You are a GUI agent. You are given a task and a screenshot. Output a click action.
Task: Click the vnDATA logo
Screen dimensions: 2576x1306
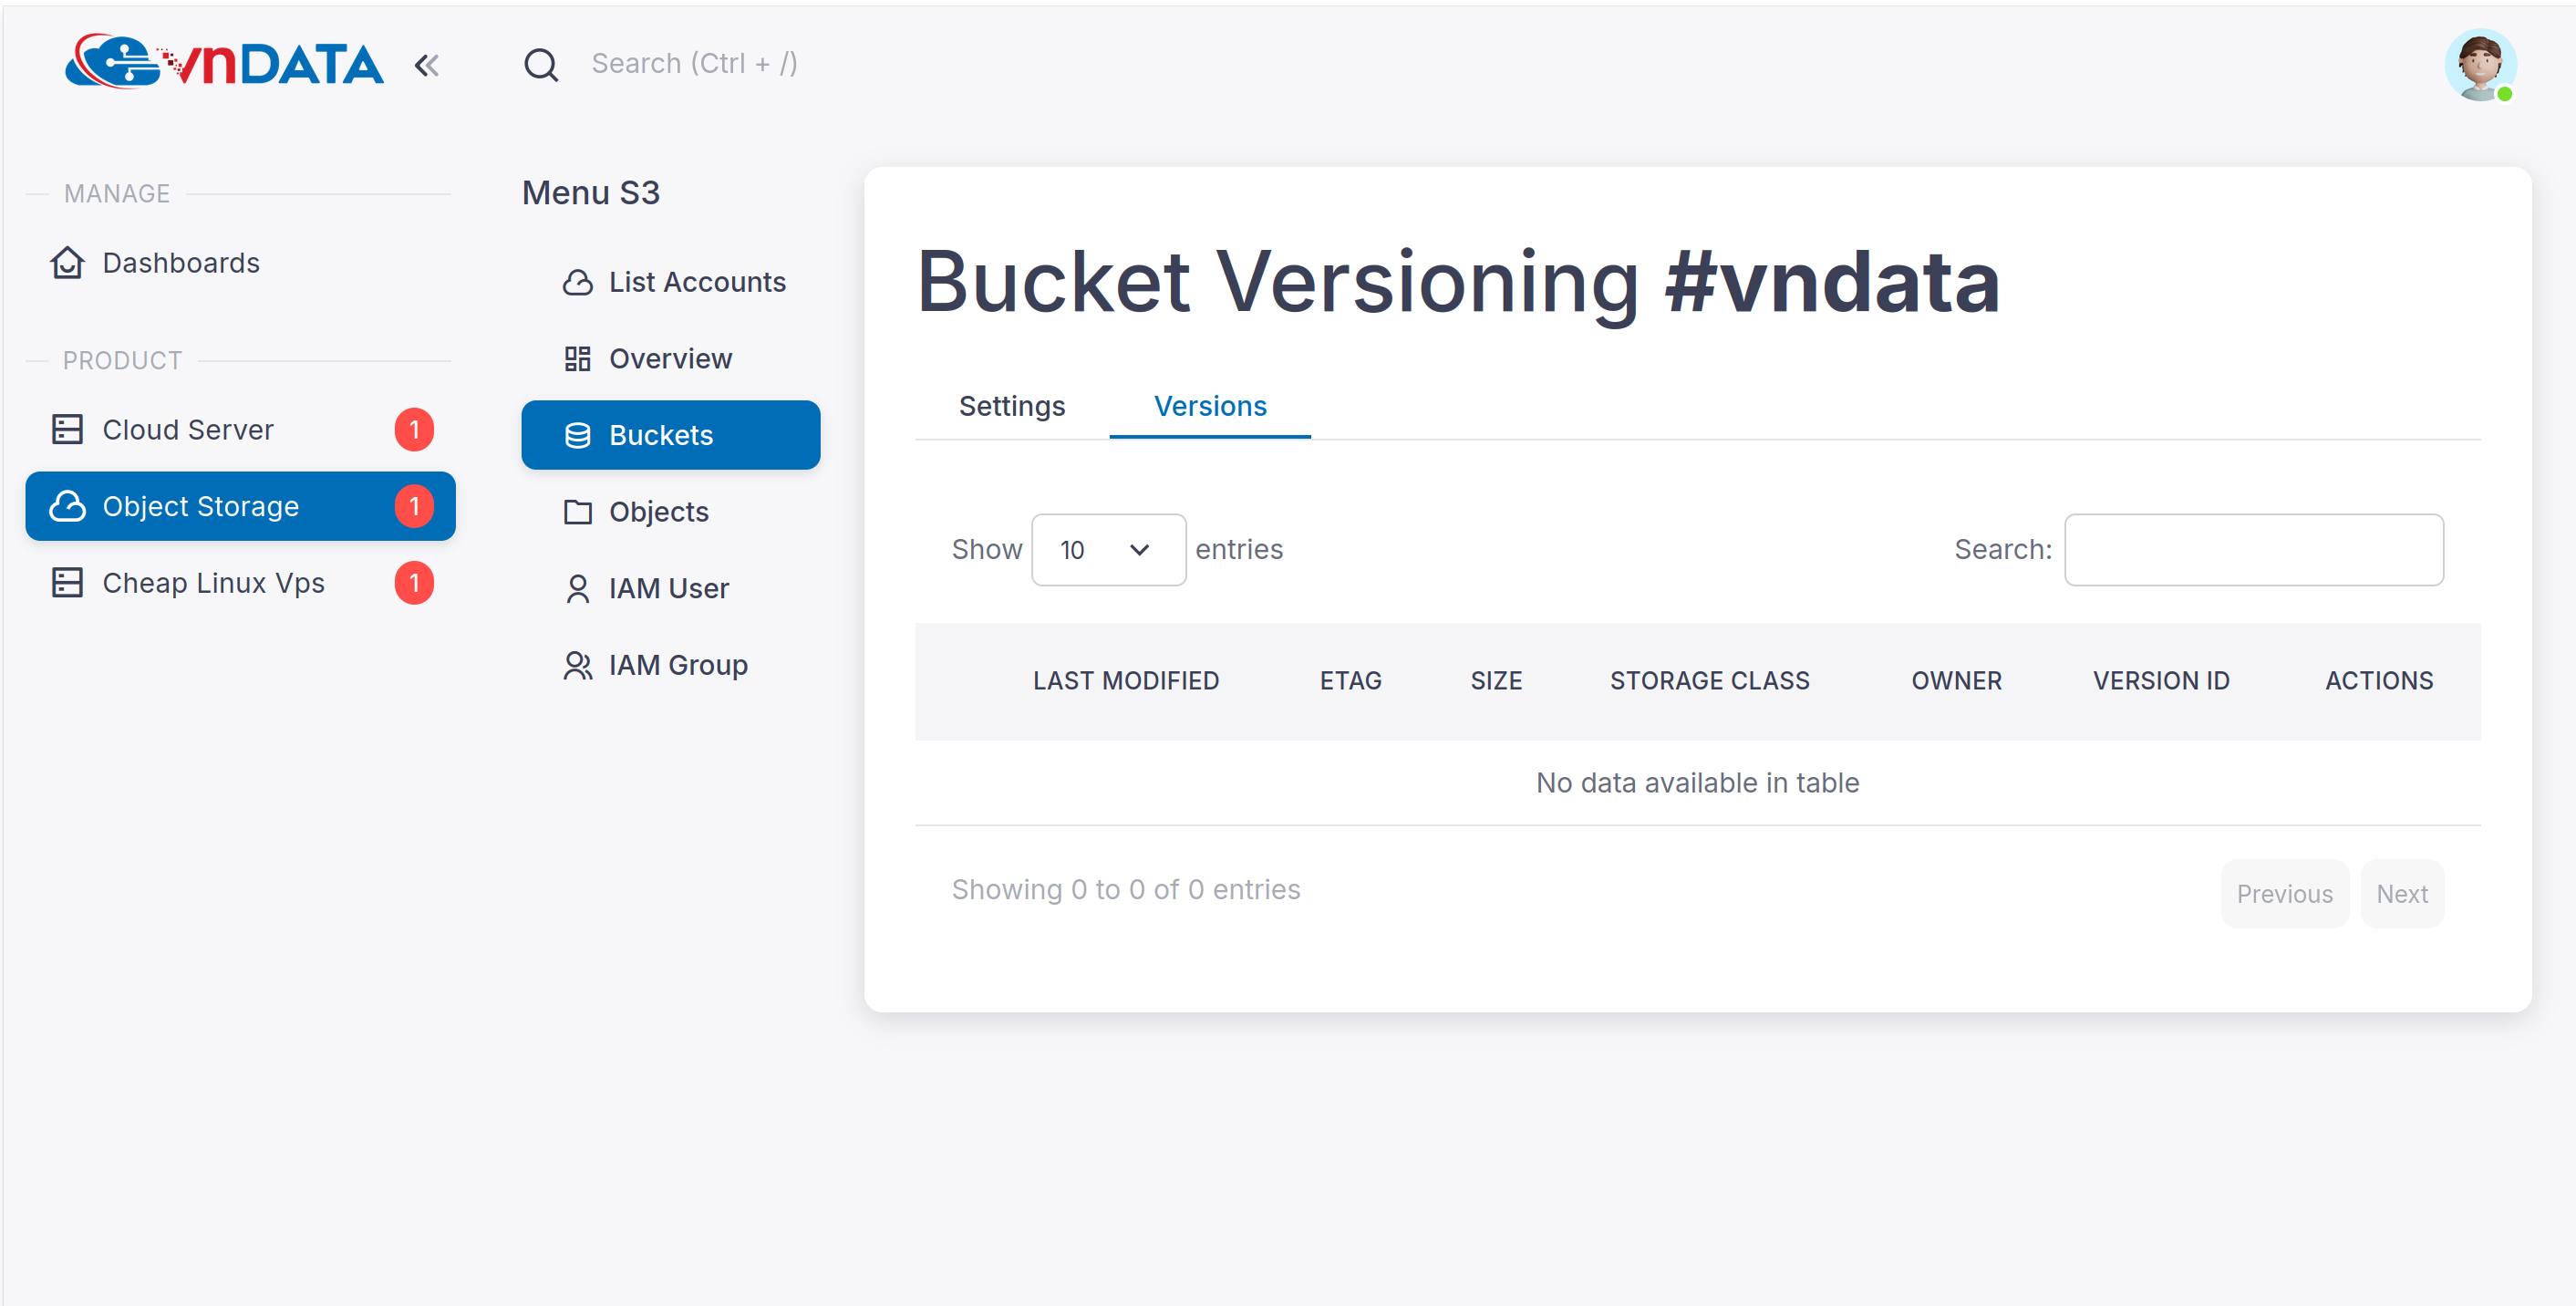coord(224,63)
